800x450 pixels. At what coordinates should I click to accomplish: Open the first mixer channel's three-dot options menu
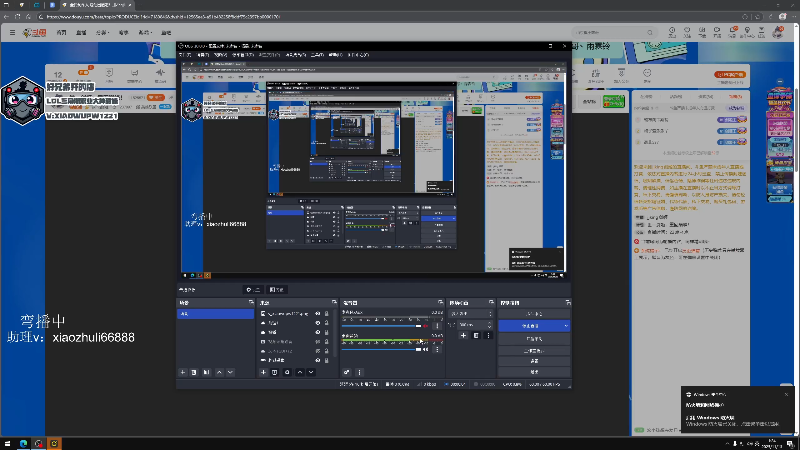[437, 325]
